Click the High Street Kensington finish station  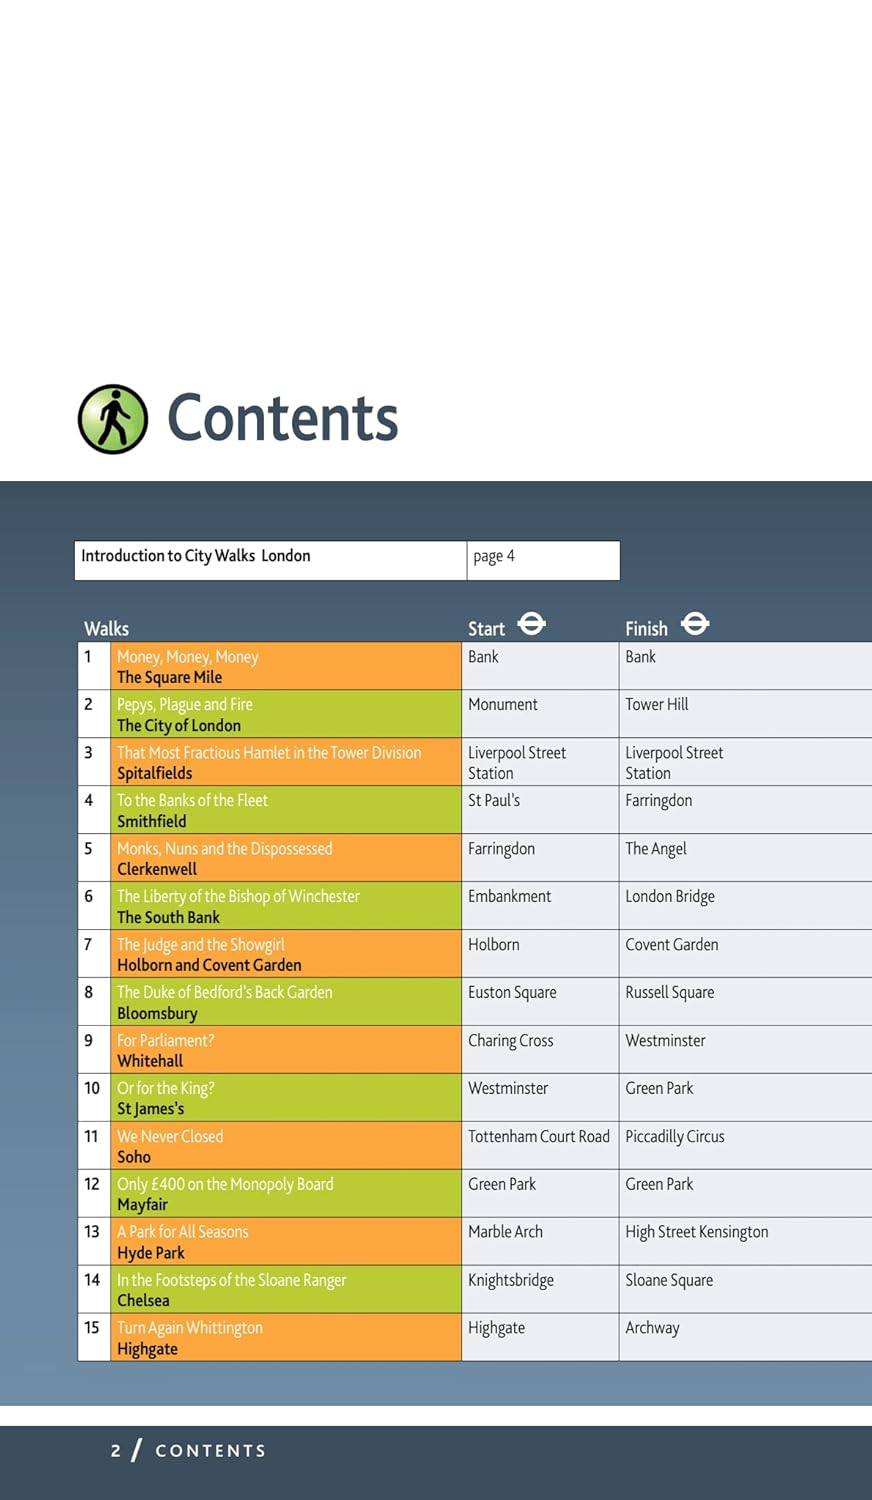pos(696,1232)
